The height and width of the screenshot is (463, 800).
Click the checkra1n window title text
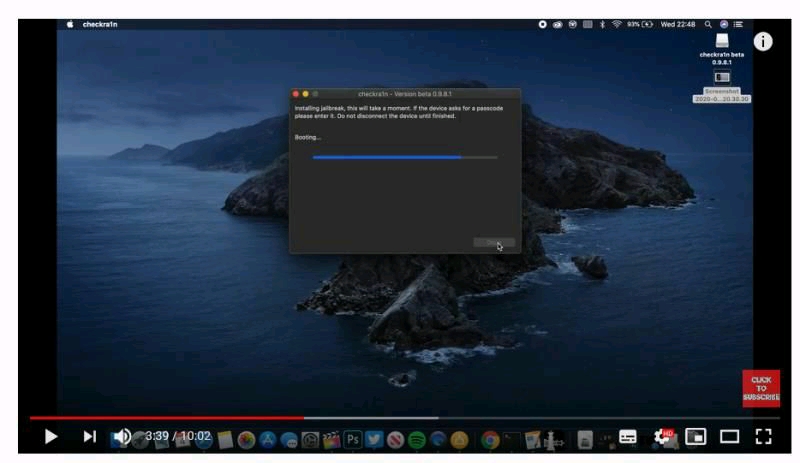pos(405,94)
